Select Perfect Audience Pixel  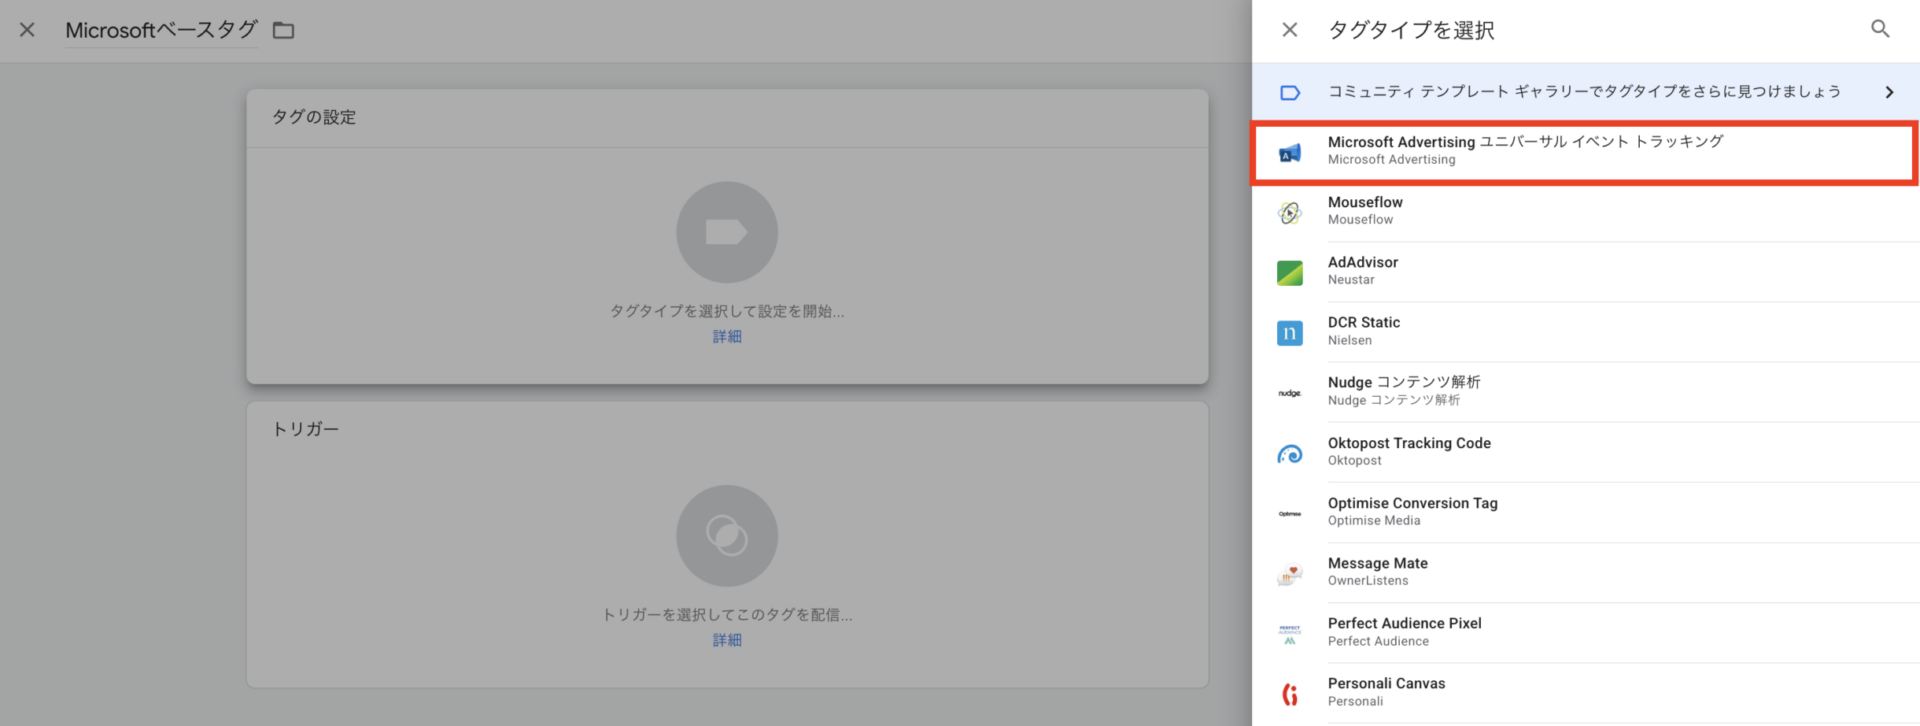tap(1585, 633)
